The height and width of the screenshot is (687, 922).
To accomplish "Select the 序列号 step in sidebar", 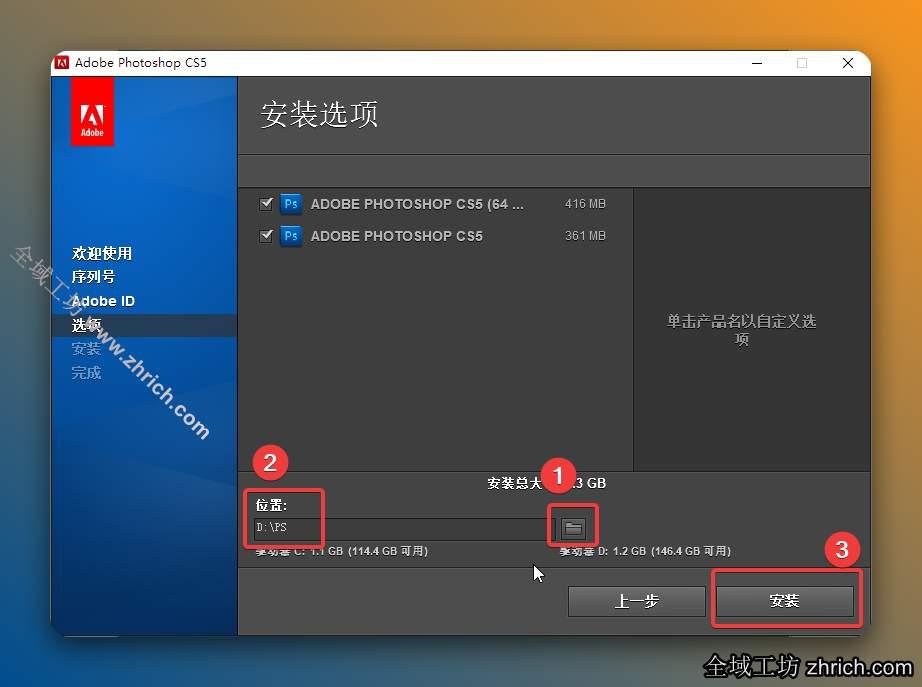I will point(93,276).
